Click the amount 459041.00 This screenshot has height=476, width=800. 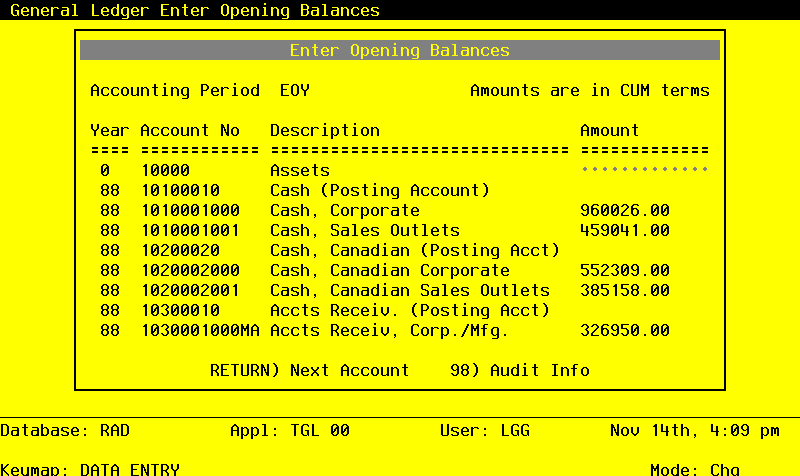click(624, 230)
